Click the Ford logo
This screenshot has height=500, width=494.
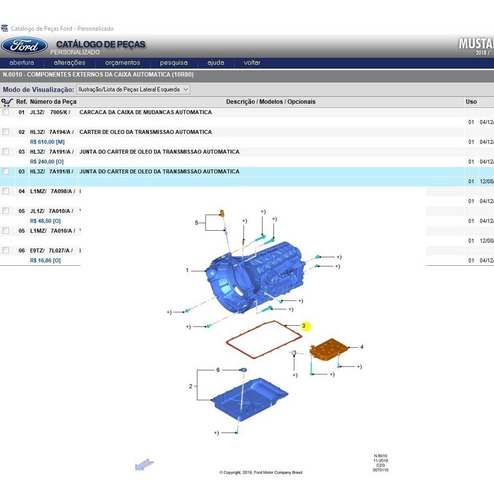pos(24,46)
